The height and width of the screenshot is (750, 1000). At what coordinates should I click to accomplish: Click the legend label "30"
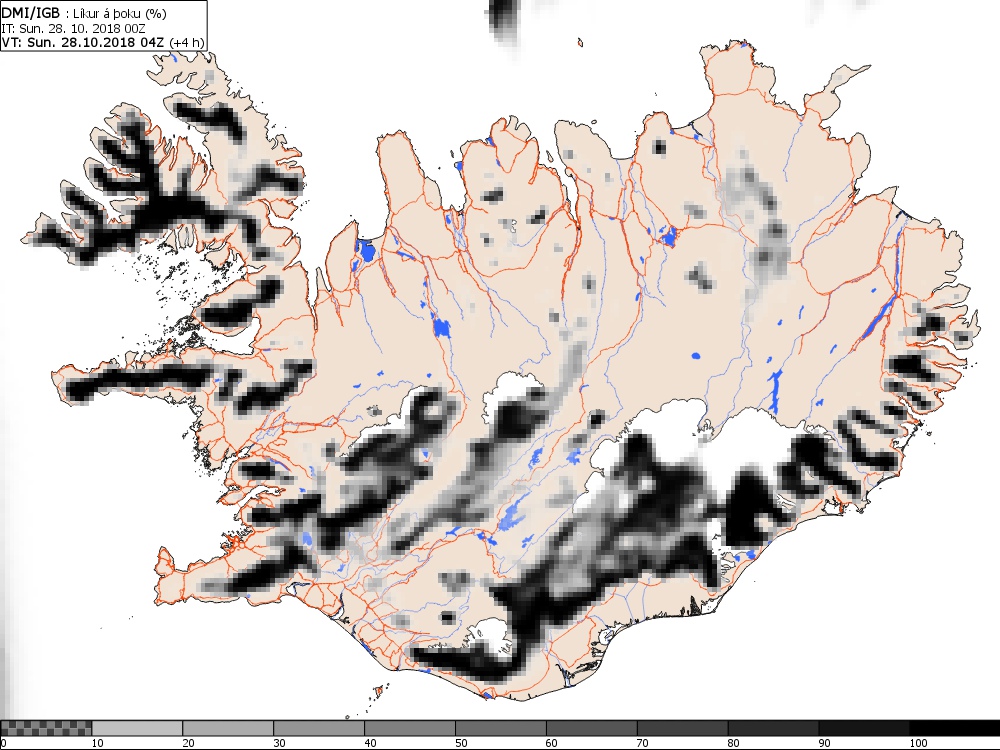(x=279, y=743)
